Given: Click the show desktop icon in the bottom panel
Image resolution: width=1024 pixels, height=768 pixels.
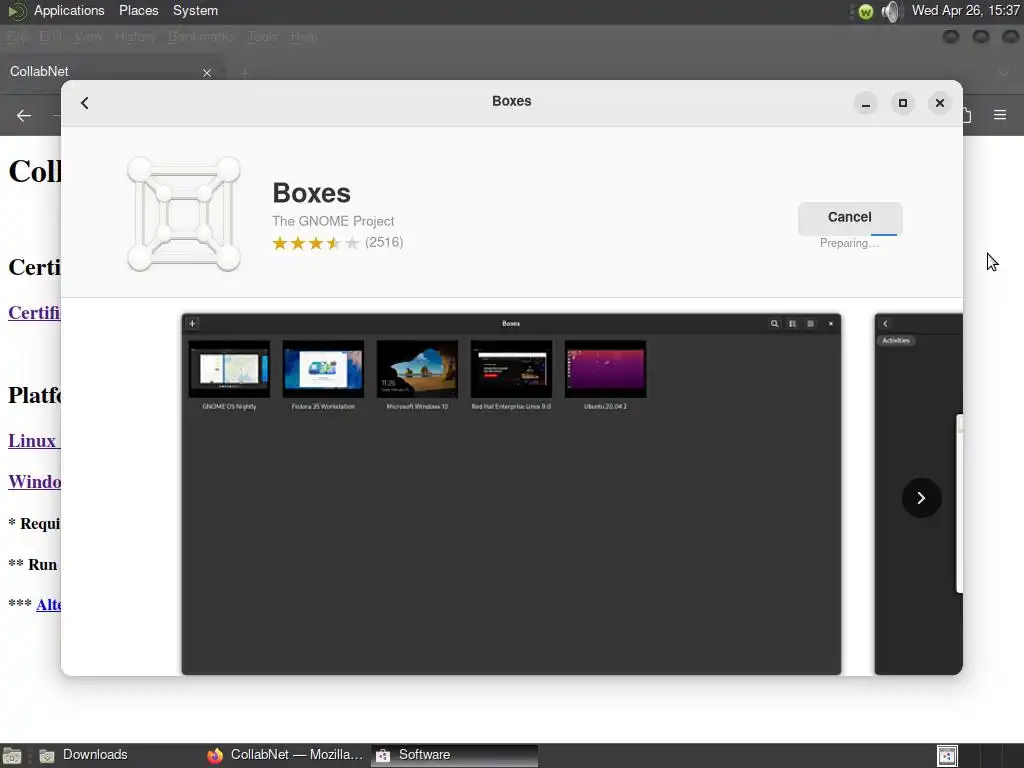Looking at the screenshot, I should [x=12, y=756].
